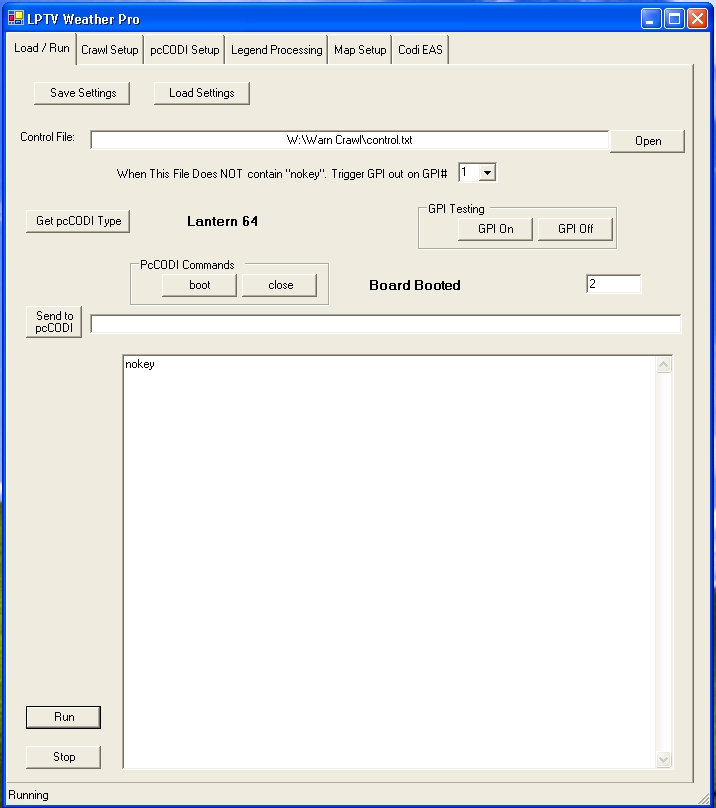Click the Lantern 64 type label
This screenshot has height=808, width=716.
[x=222, y=222]
